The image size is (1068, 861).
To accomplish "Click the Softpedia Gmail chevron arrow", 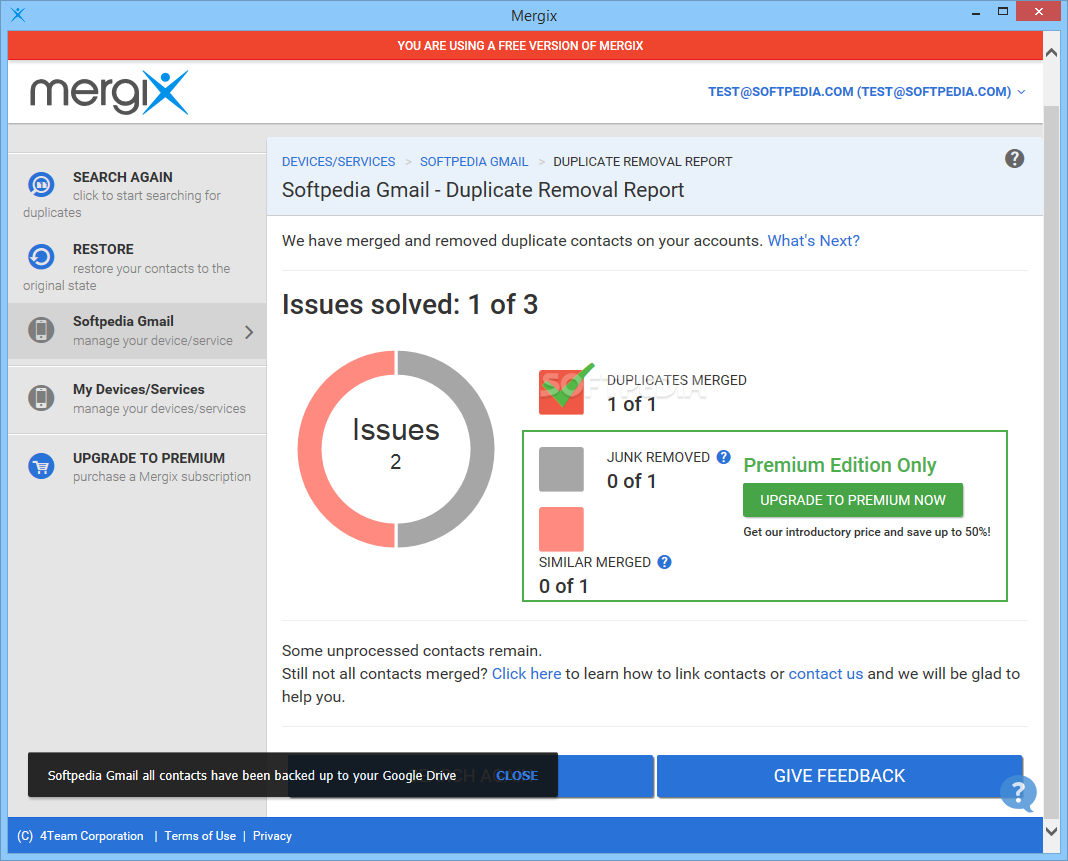I will (x=249, y=332).
